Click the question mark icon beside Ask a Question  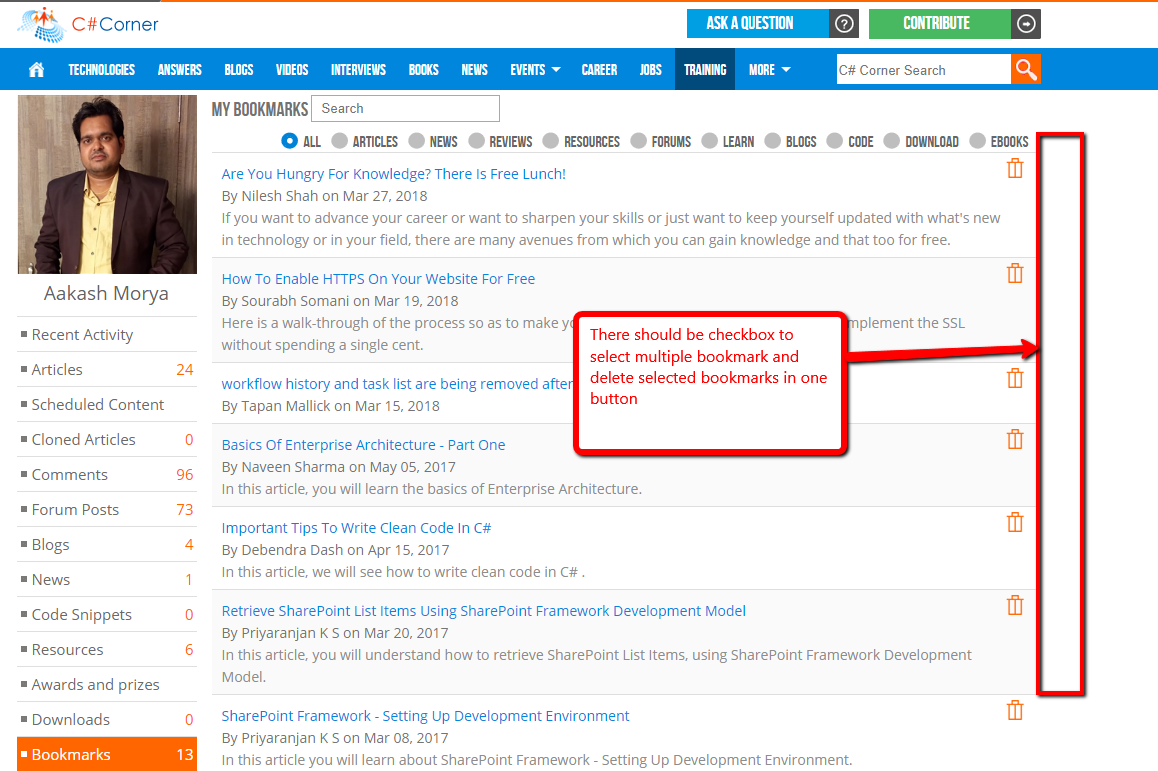tap(844, 24)
